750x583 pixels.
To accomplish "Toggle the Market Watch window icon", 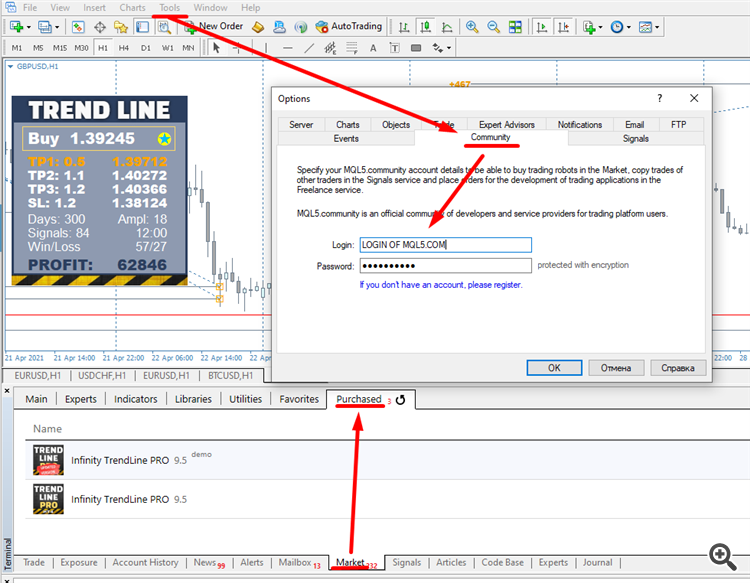I will tap(78, 27).
